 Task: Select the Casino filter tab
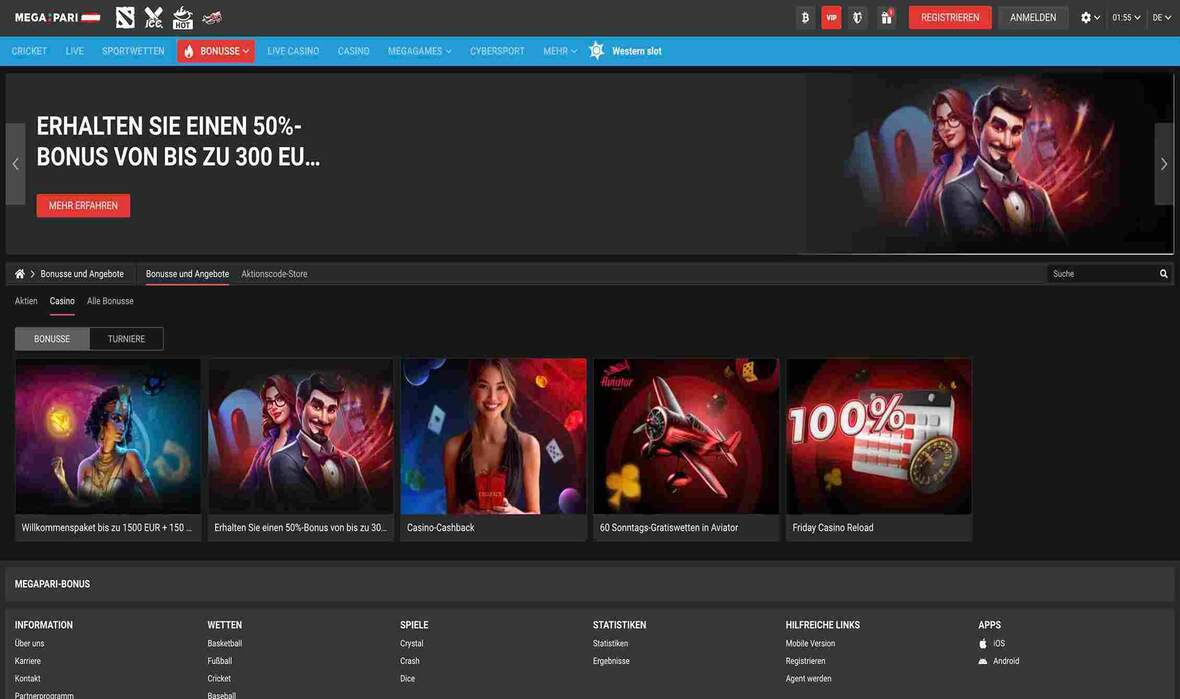coord(63,299)
